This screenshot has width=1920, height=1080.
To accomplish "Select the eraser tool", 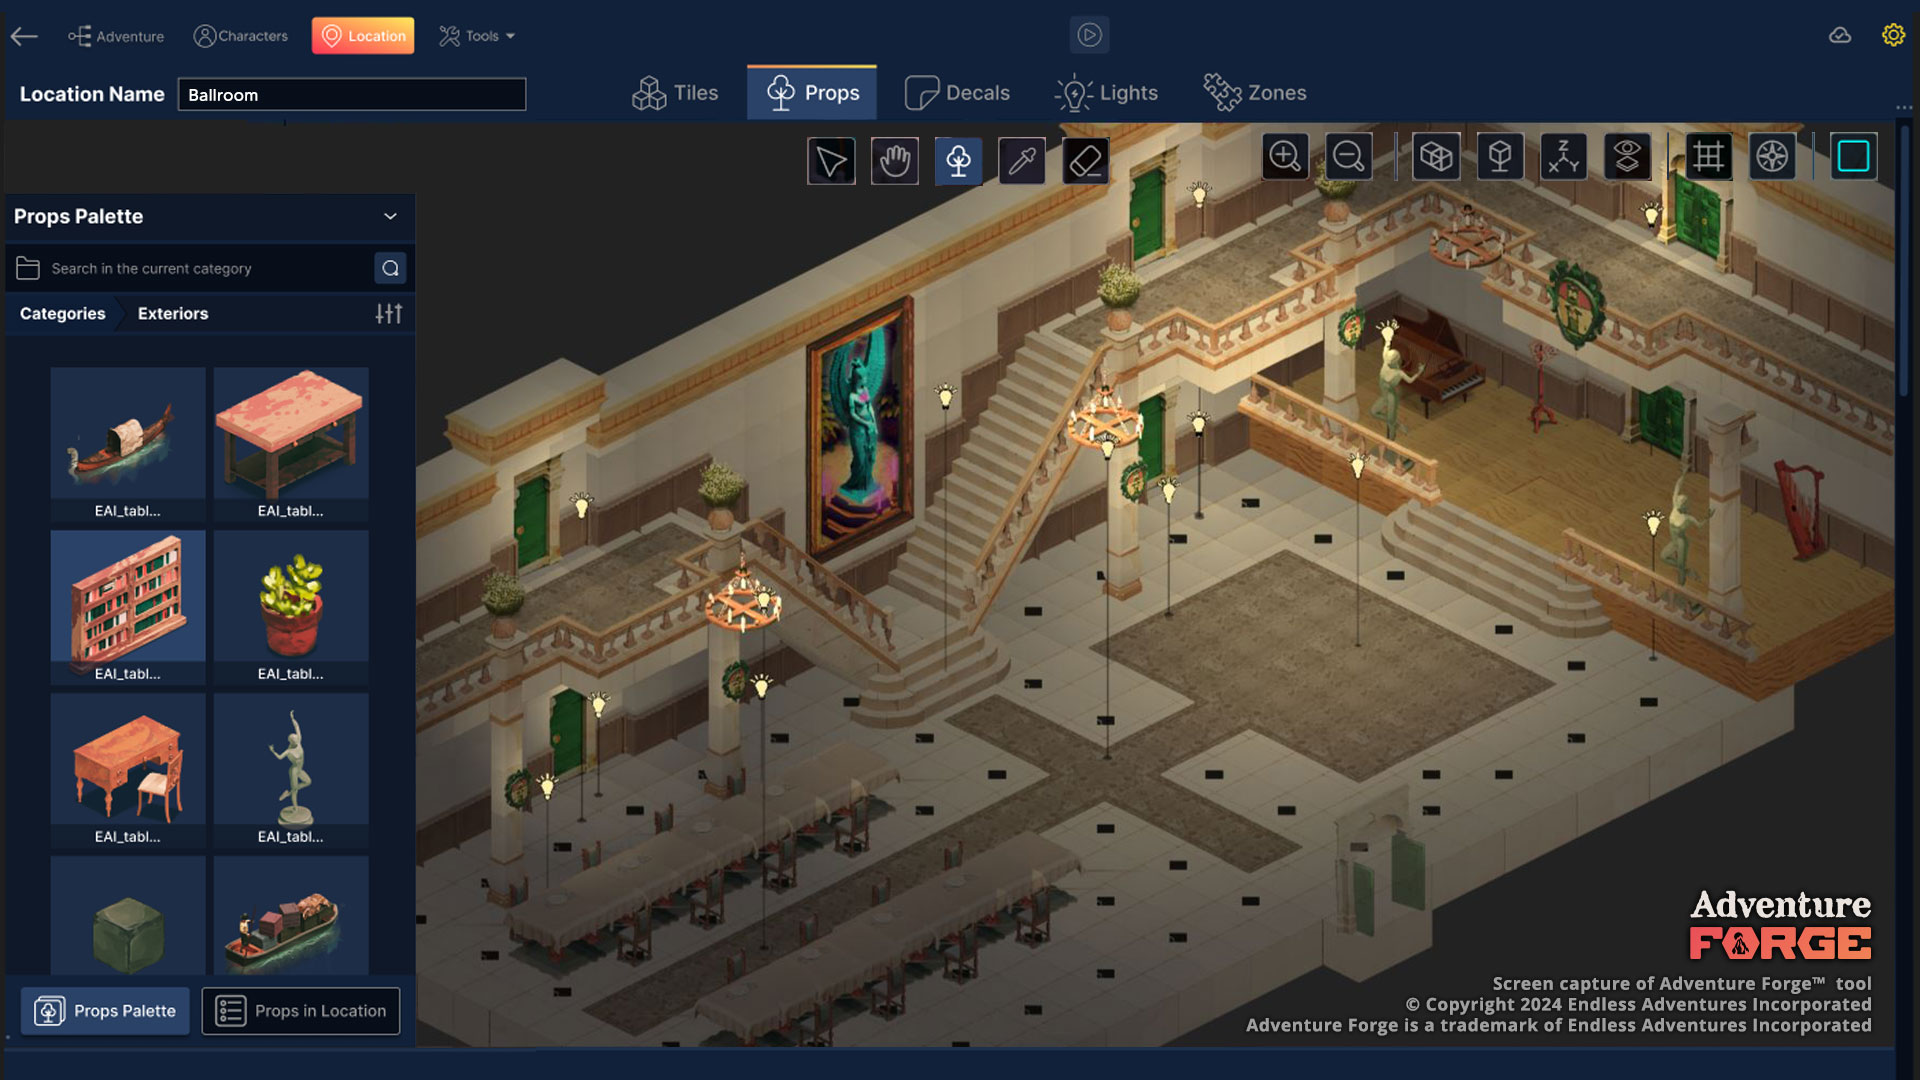I will click(1086, 160).
